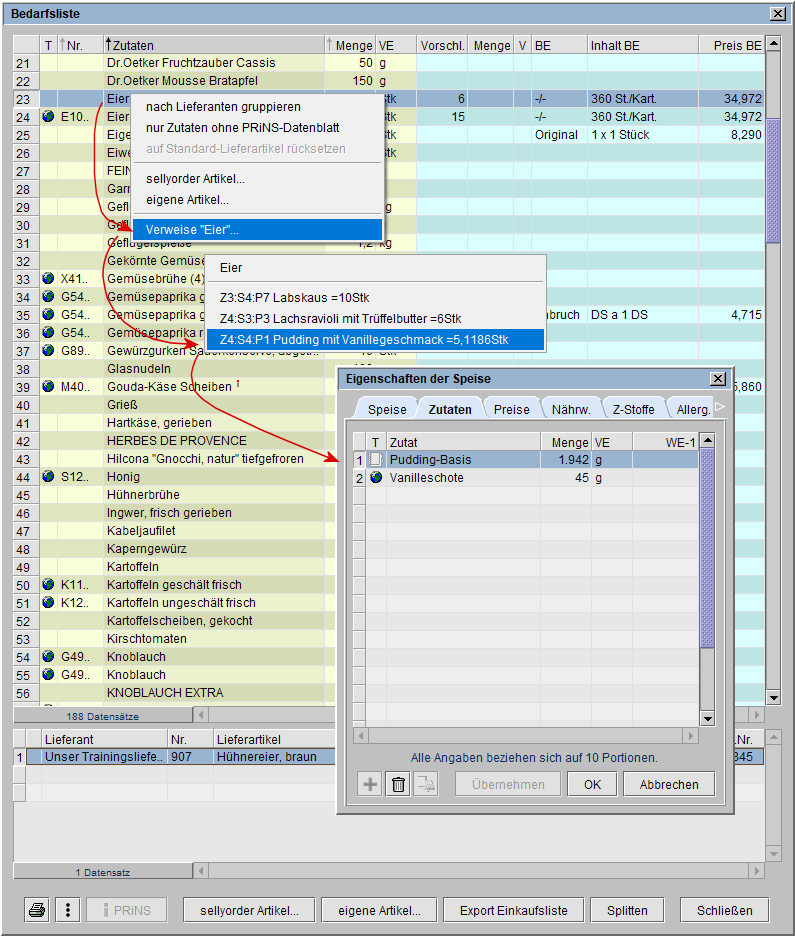Open the Nährw. tab
This screenshot has height=936, width=795.
572,409
